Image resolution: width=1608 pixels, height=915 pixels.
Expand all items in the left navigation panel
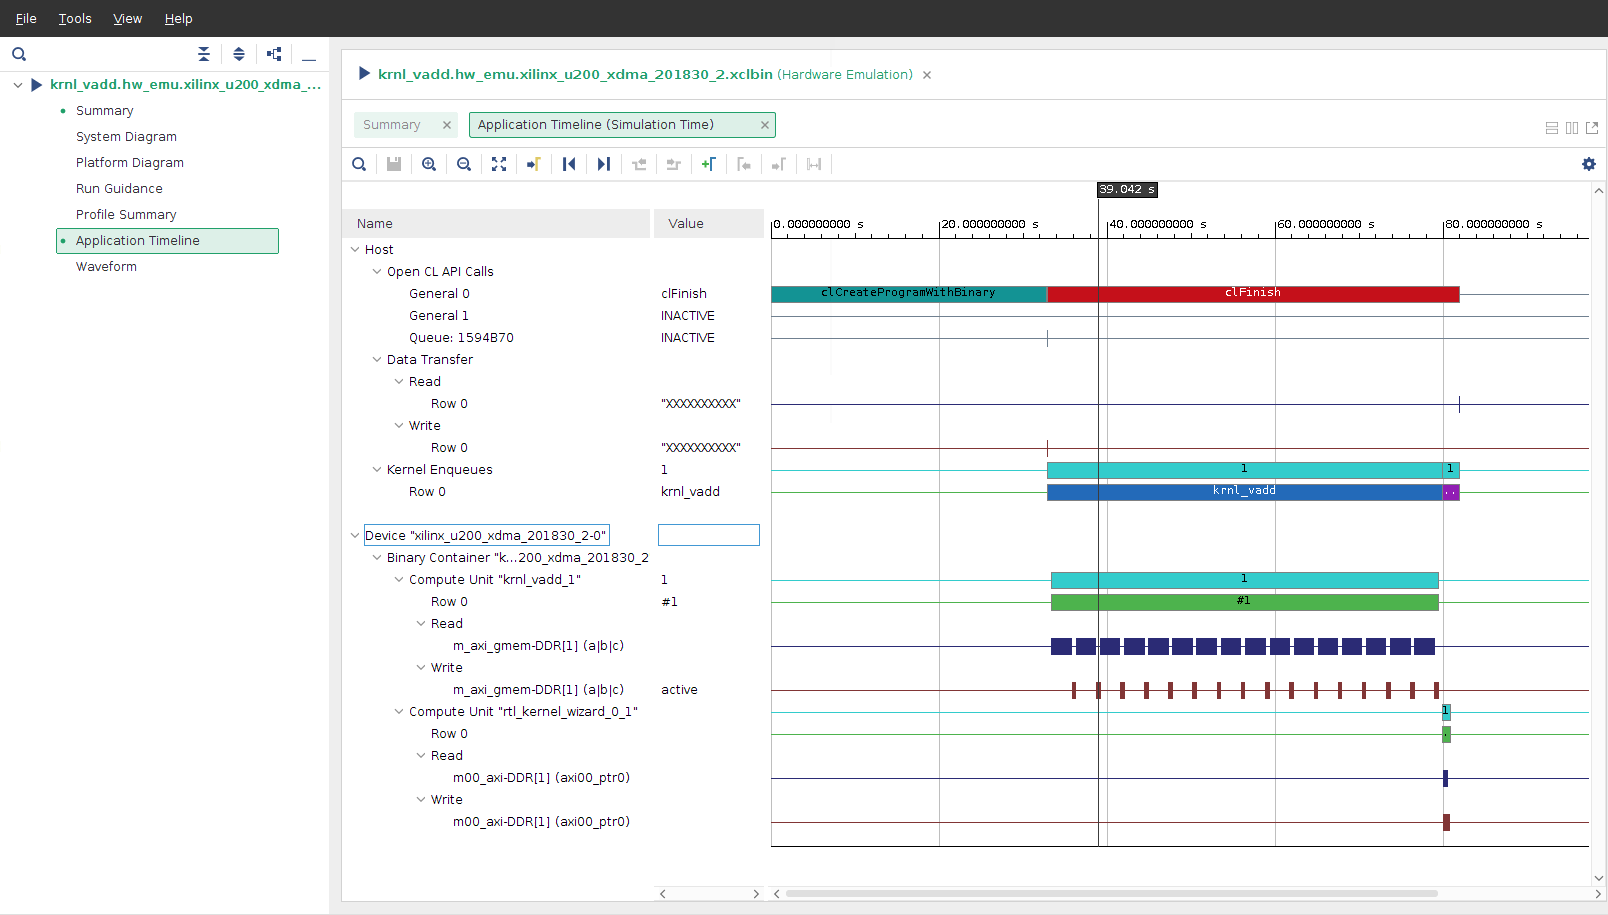(x=239, y=54)
